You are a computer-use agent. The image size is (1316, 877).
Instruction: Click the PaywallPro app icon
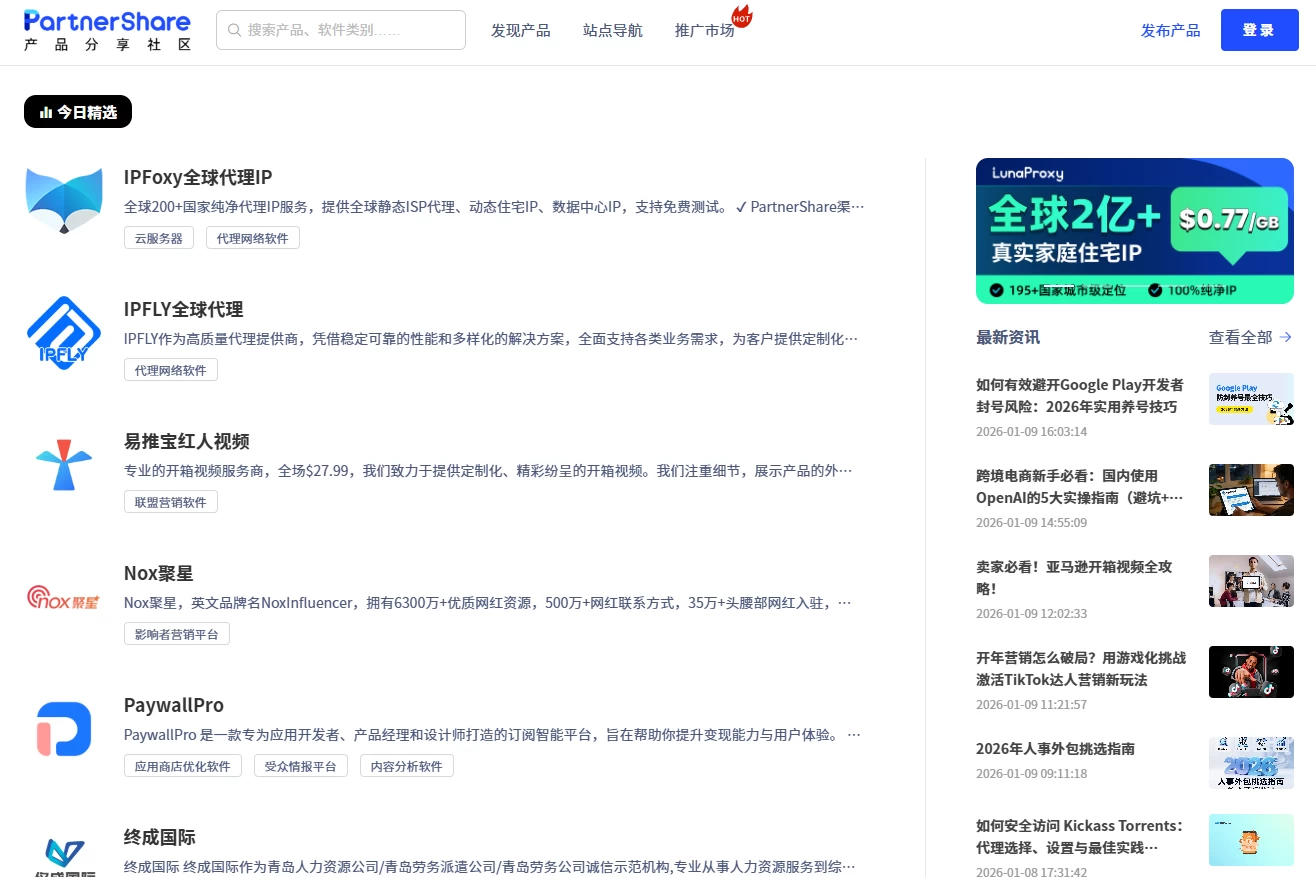coord(64,729)
